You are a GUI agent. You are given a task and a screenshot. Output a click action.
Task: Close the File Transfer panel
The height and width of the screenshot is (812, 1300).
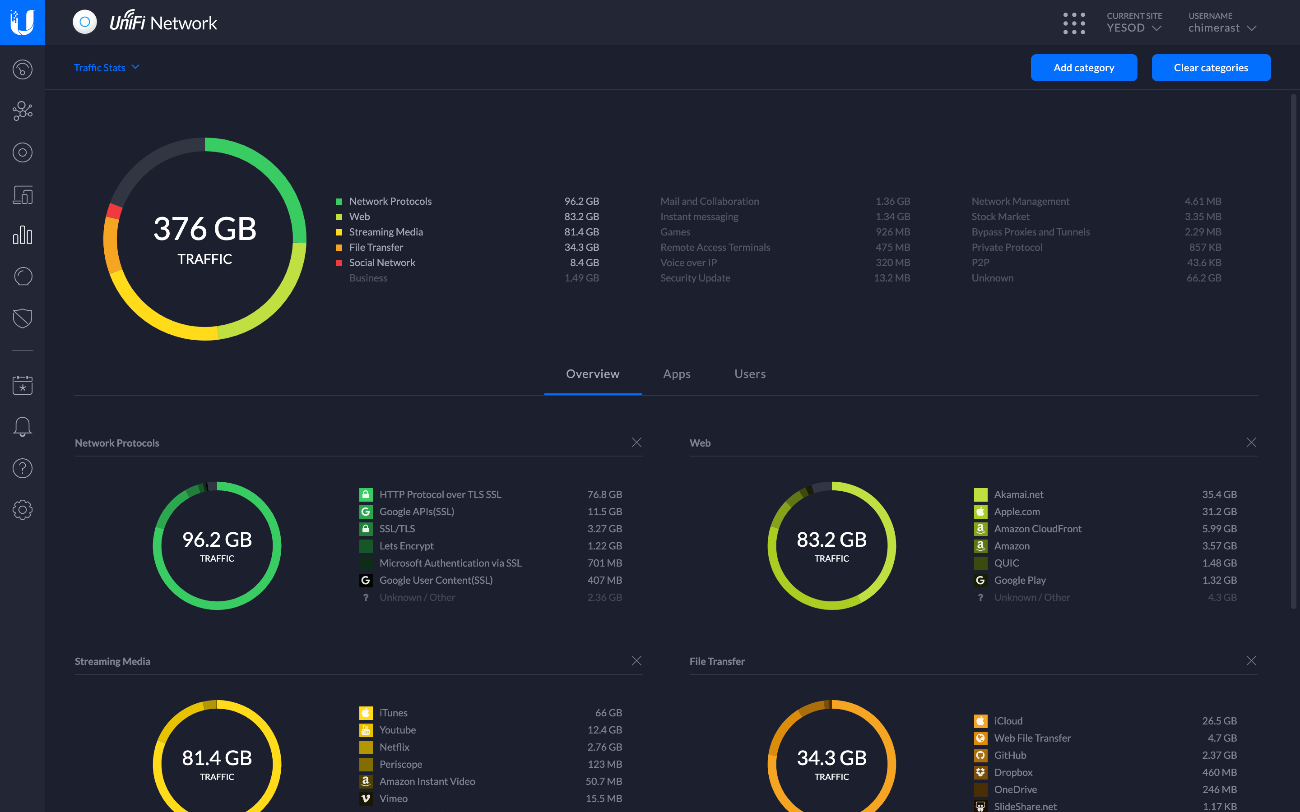click(1251, 660)
